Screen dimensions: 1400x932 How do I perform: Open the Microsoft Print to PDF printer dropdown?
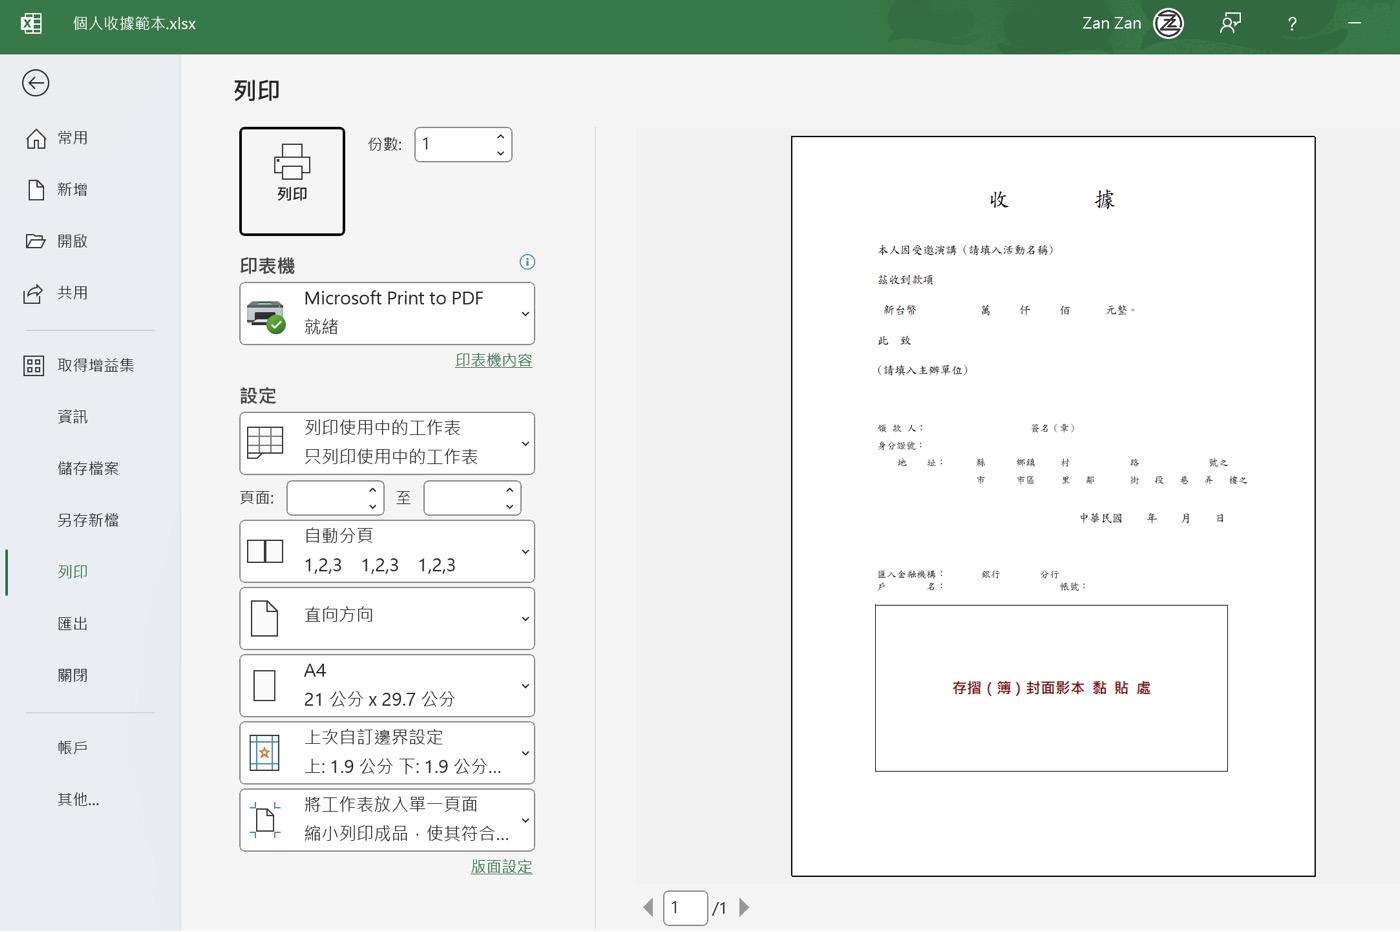point(387,314)
